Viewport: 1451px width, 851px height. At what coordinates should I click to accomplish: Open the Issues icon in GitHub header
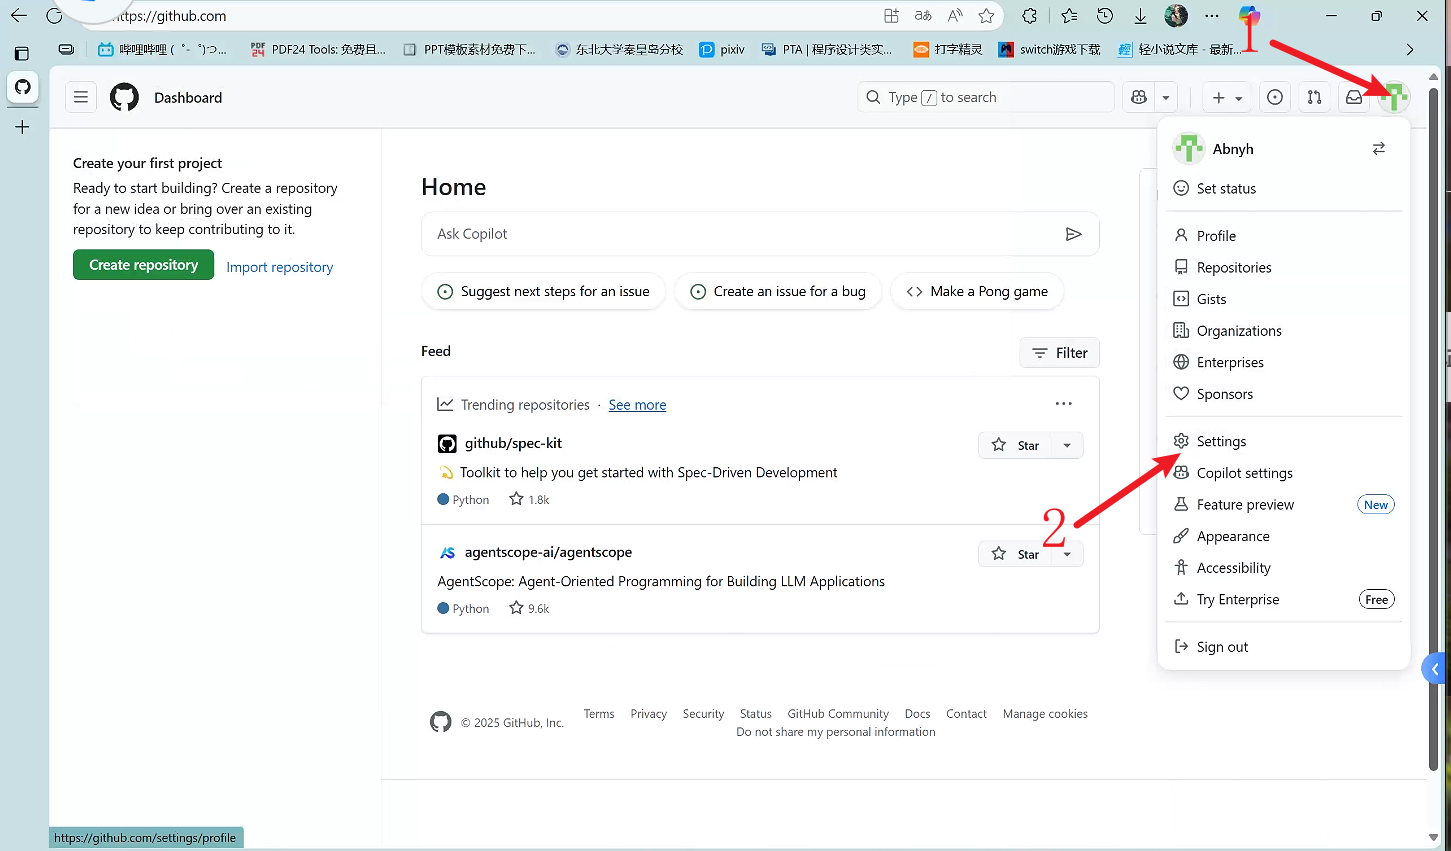tap(1275, 97)
